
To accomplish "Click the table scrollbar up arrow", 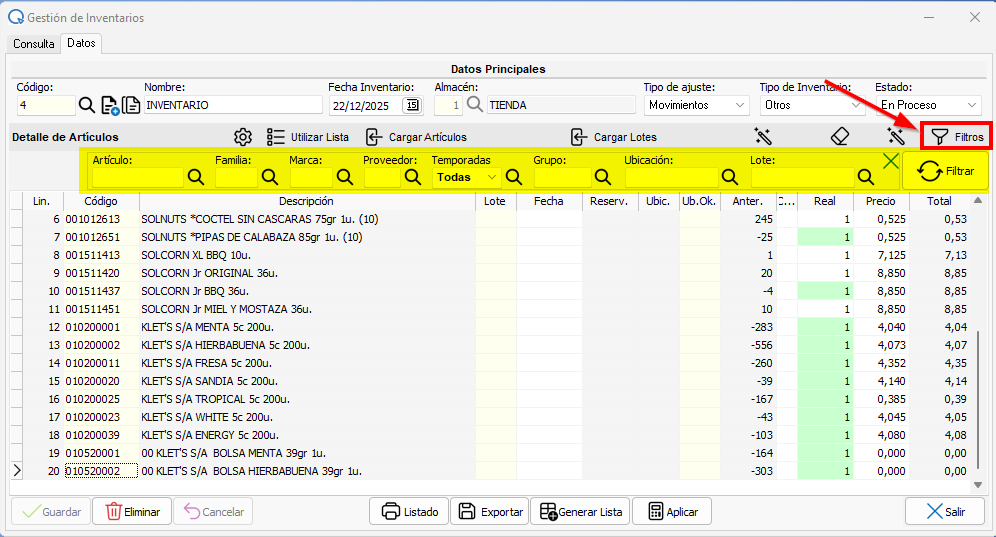I will [x=978, y=200].
